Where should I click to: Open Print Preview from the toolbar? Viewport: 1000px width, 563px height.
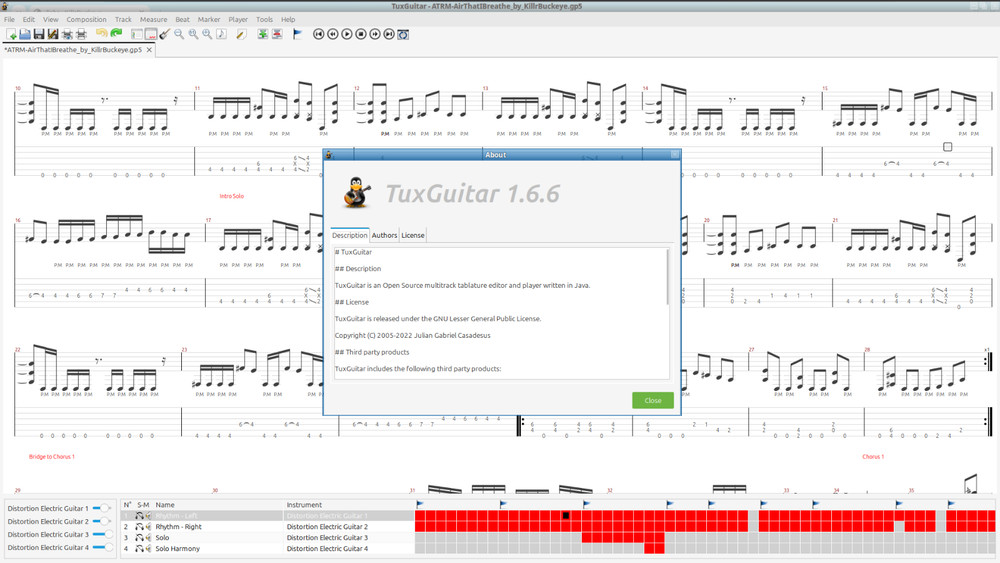click(67, 34)
